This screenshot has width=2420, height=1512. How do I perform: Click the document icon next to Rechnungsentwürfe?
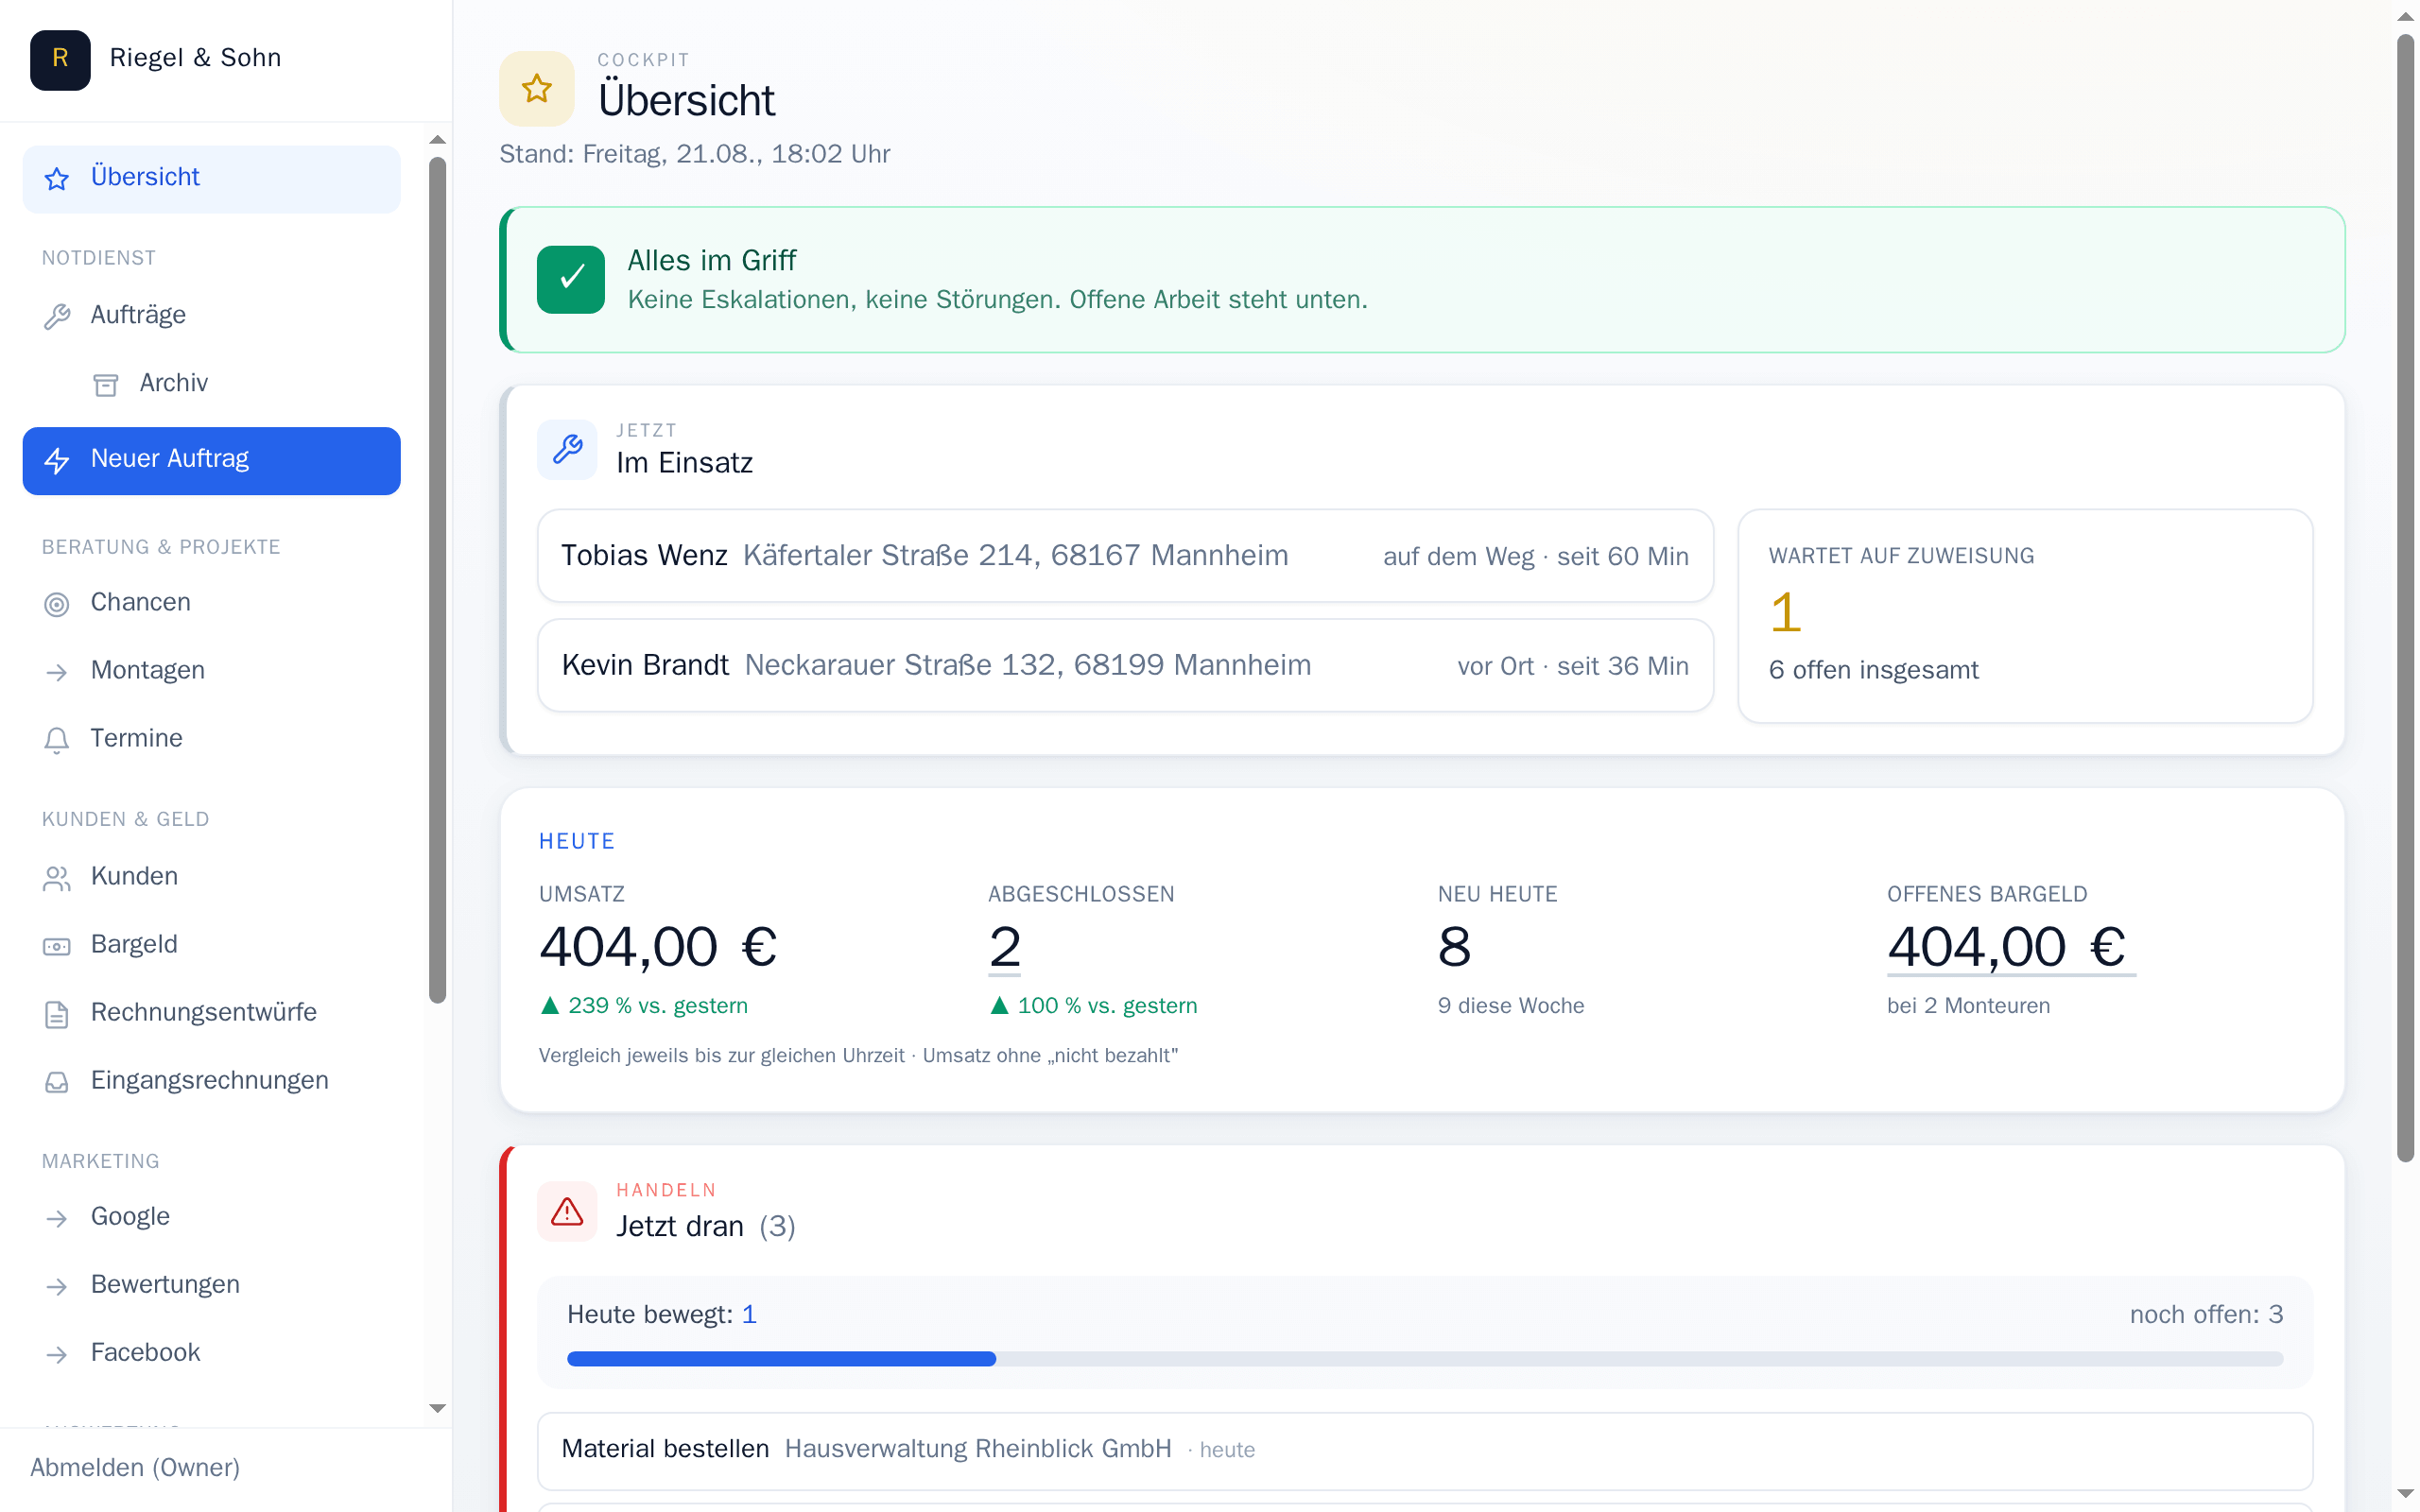pos(57,1013)
